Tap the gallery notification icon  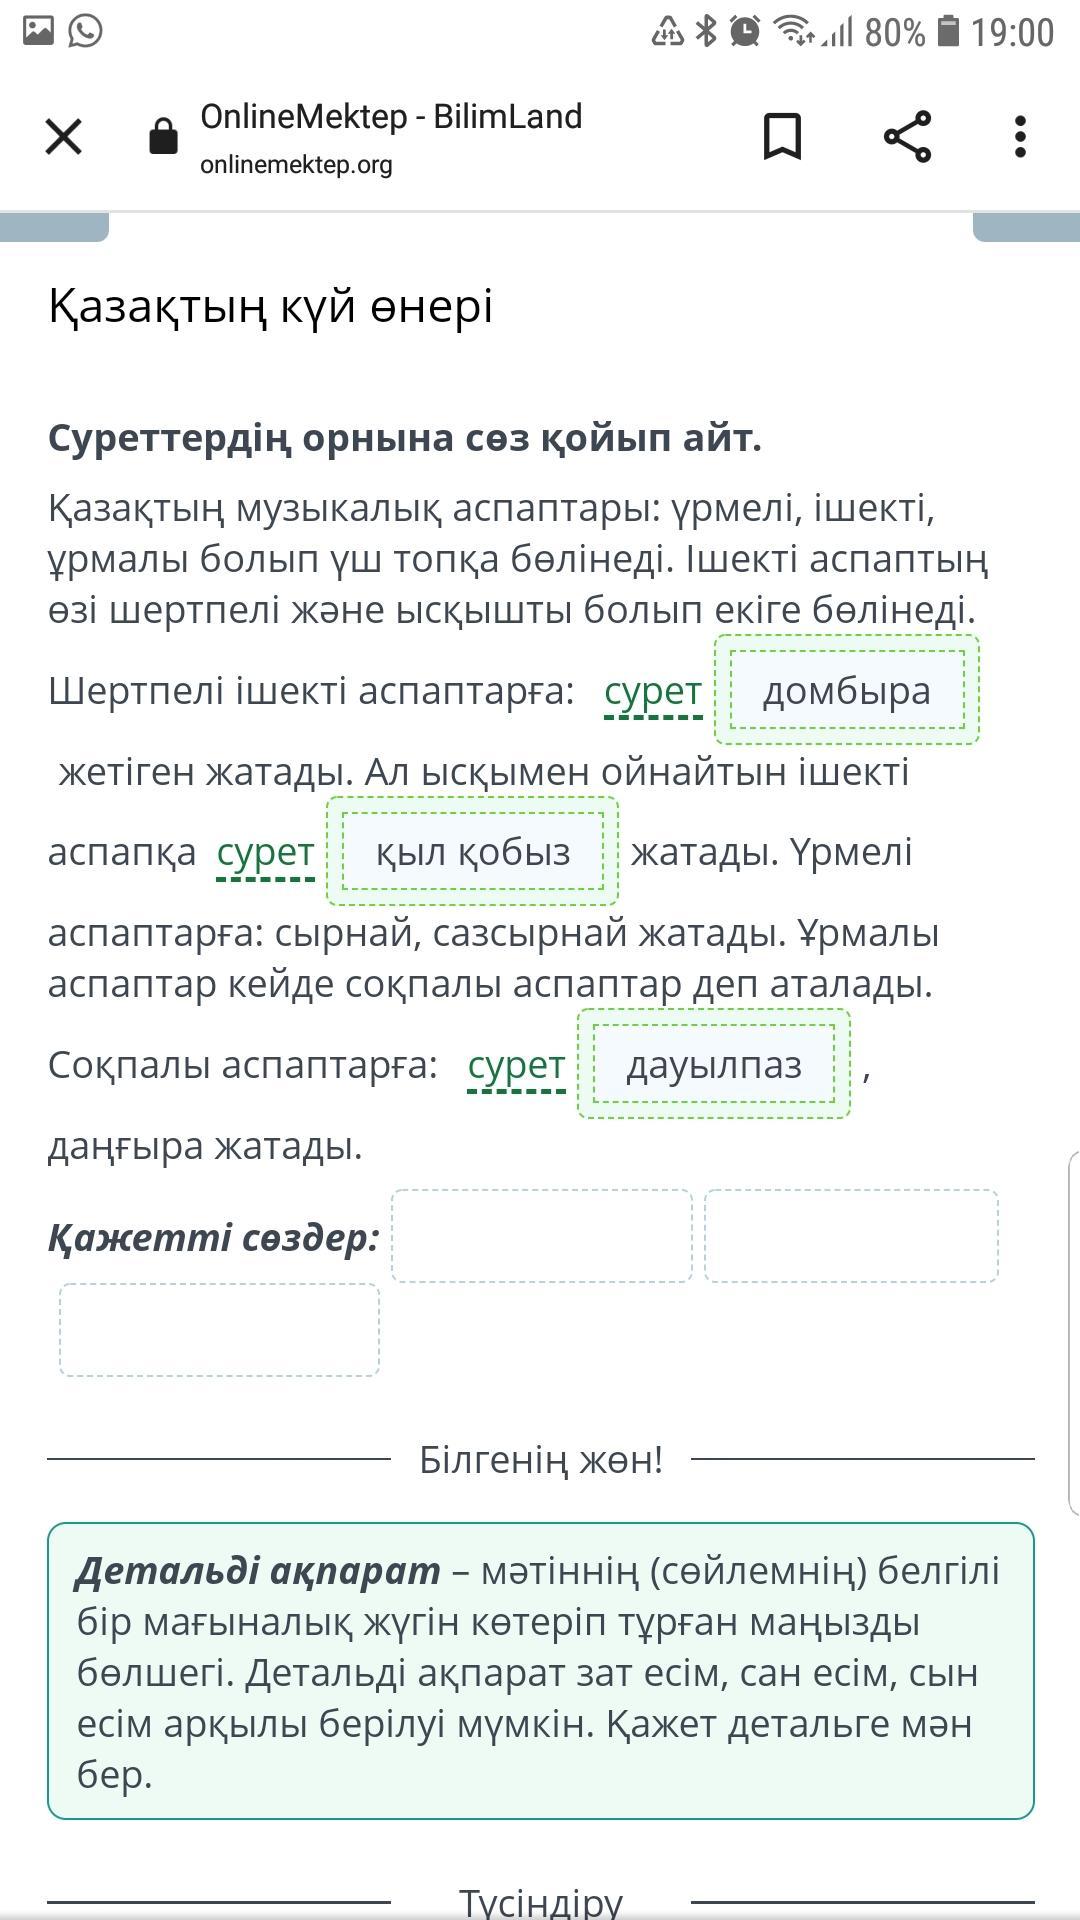pos(38,31)
